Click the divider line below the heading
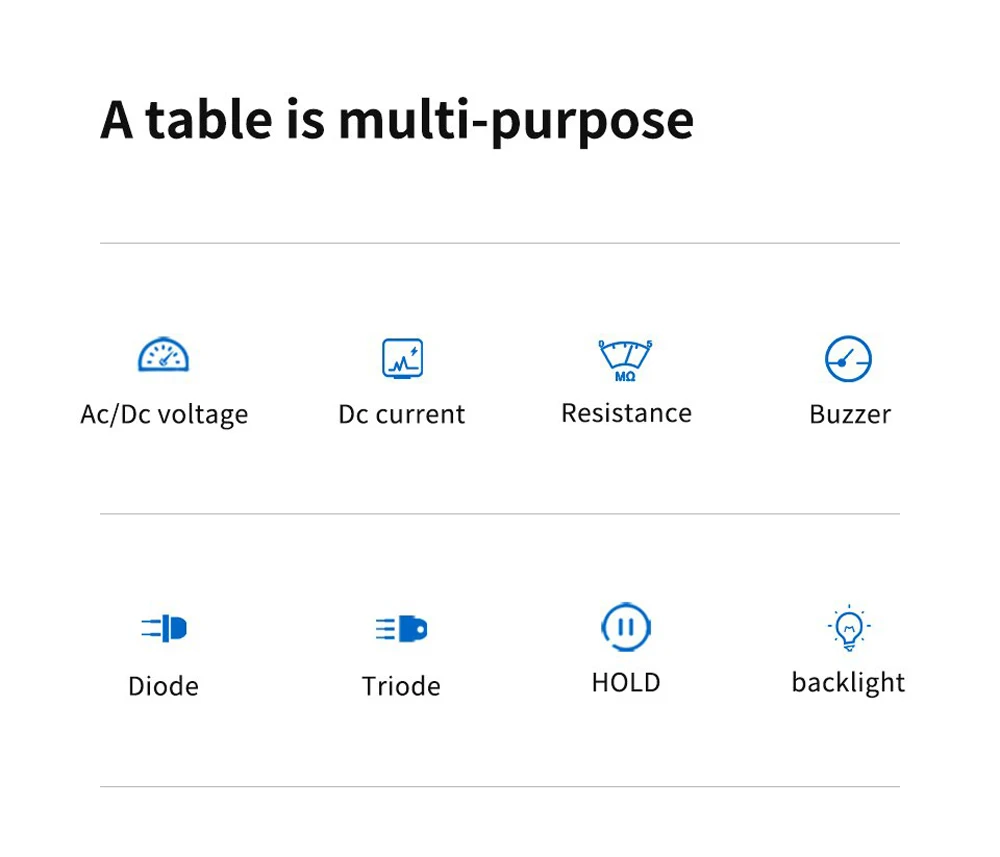The height and width of the screenshot is (857, 1000). [500, 243]
